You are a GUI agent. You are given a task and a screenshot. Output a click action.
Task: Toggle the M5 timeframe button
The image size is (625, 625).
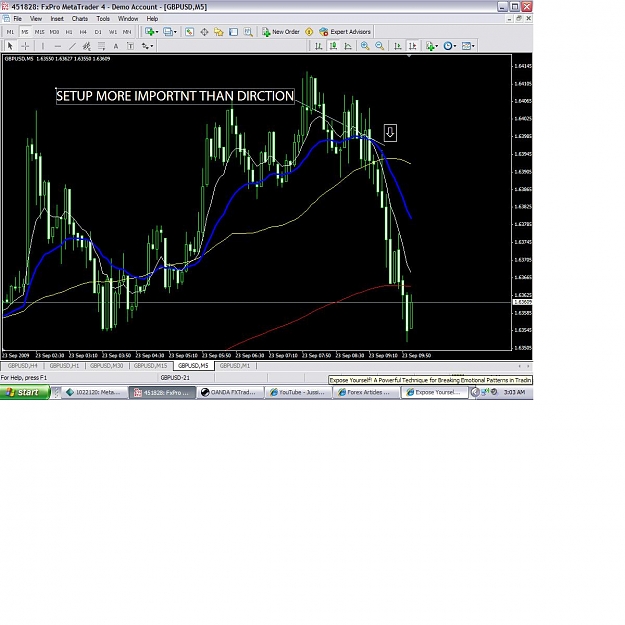coord(25,32)
